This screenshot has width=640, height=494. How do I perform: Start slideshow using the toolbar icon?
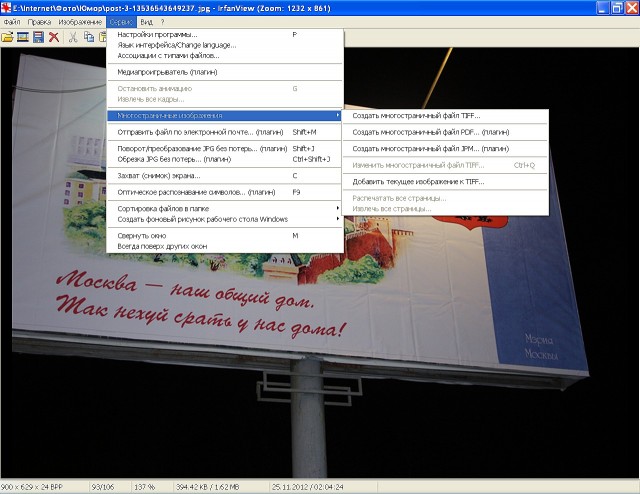pos(22,37)
